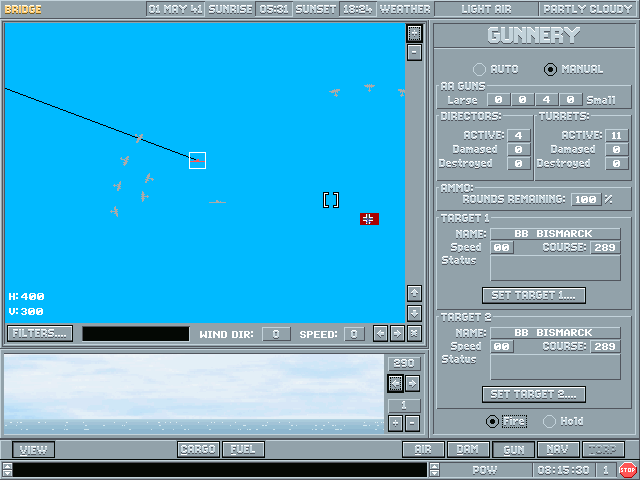This screenshot has width=640, height=480.
Task: Zoom out the tactical map with minus icon
Action: tap(414, 53)
